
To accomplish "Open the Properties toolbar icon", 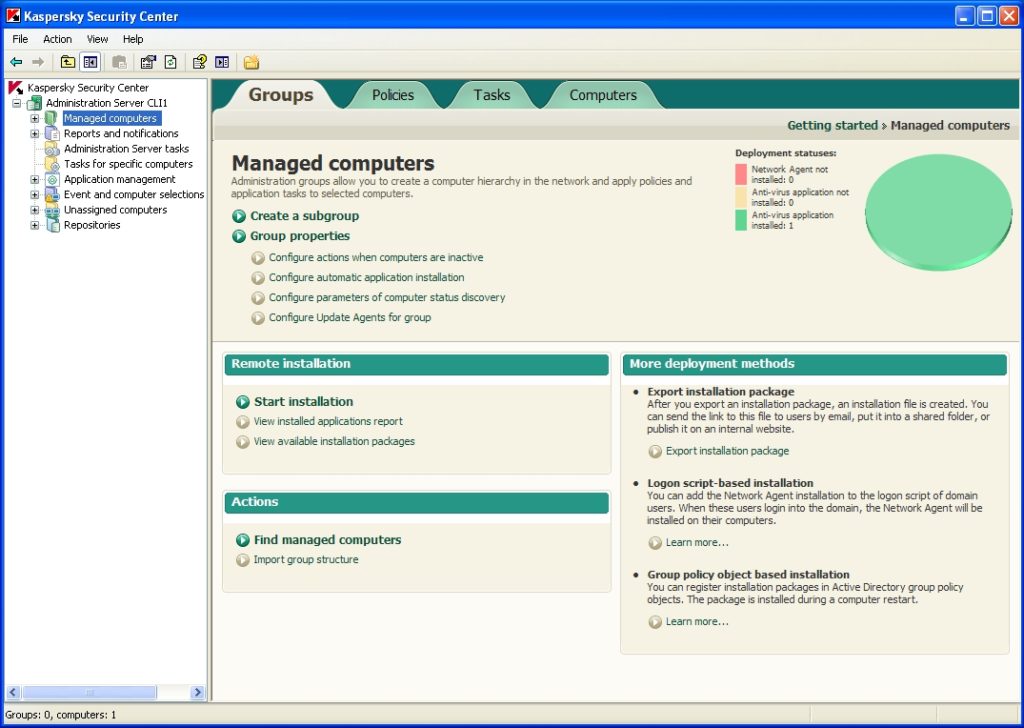I will tap(148, 62).
